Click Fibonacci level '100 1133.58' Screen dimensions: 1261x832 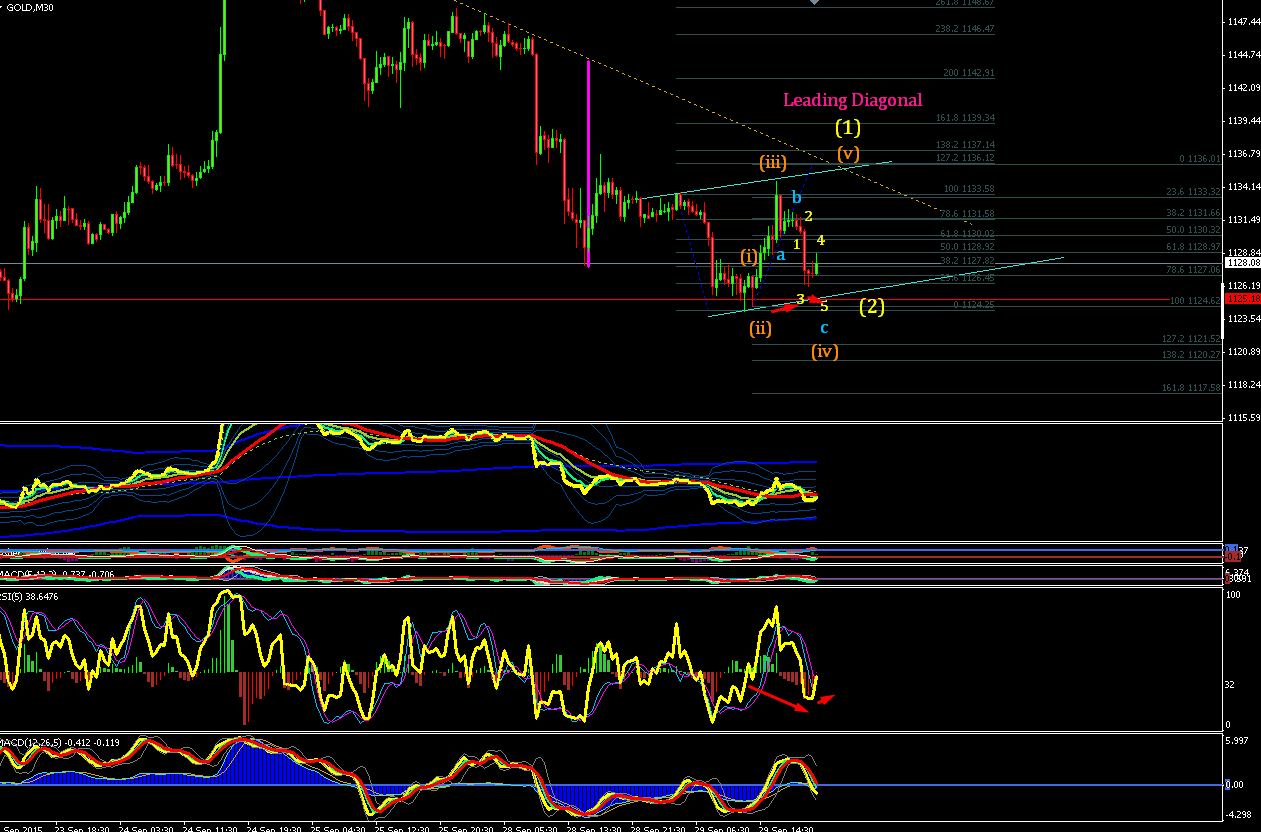(x=969, y=188)
